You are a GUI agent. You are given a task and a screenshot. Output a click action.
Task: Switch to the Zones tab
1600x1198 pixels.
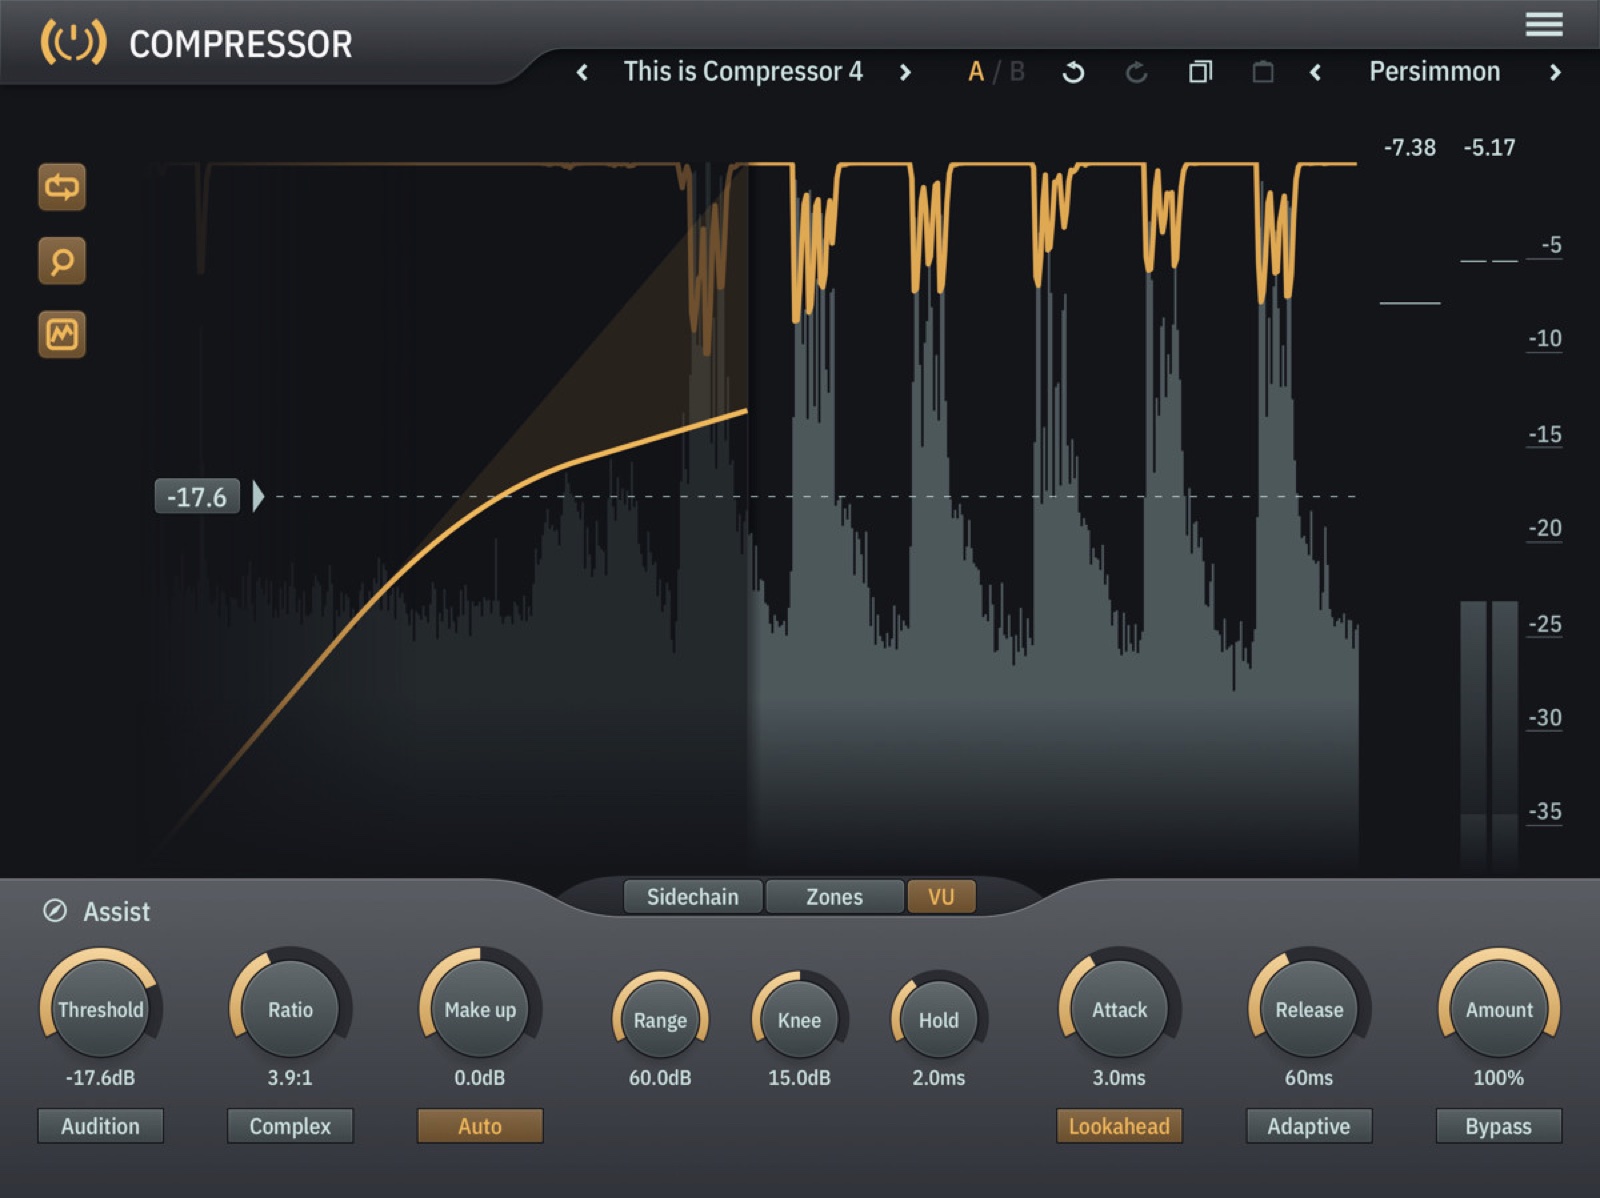[x=834, y=897]
